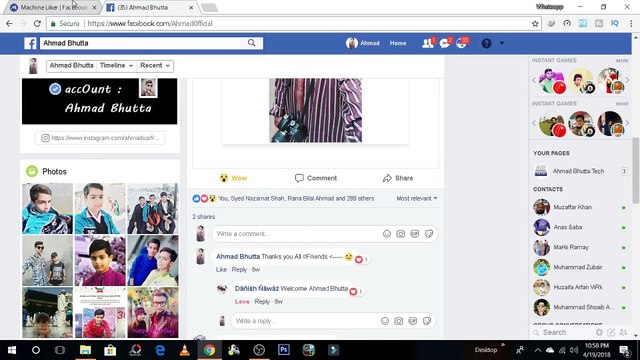
Task: Open the Kaaba photo thumbnail
Action: click(47, 313)
